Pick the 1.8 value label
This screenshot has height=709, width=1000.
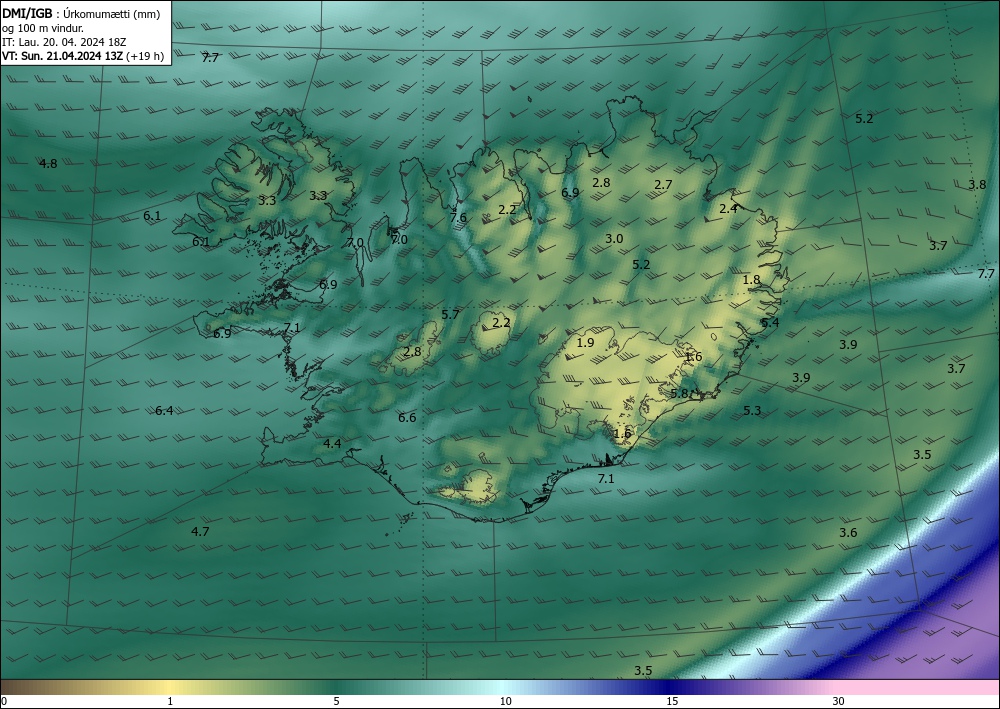[x=752, y=279]
